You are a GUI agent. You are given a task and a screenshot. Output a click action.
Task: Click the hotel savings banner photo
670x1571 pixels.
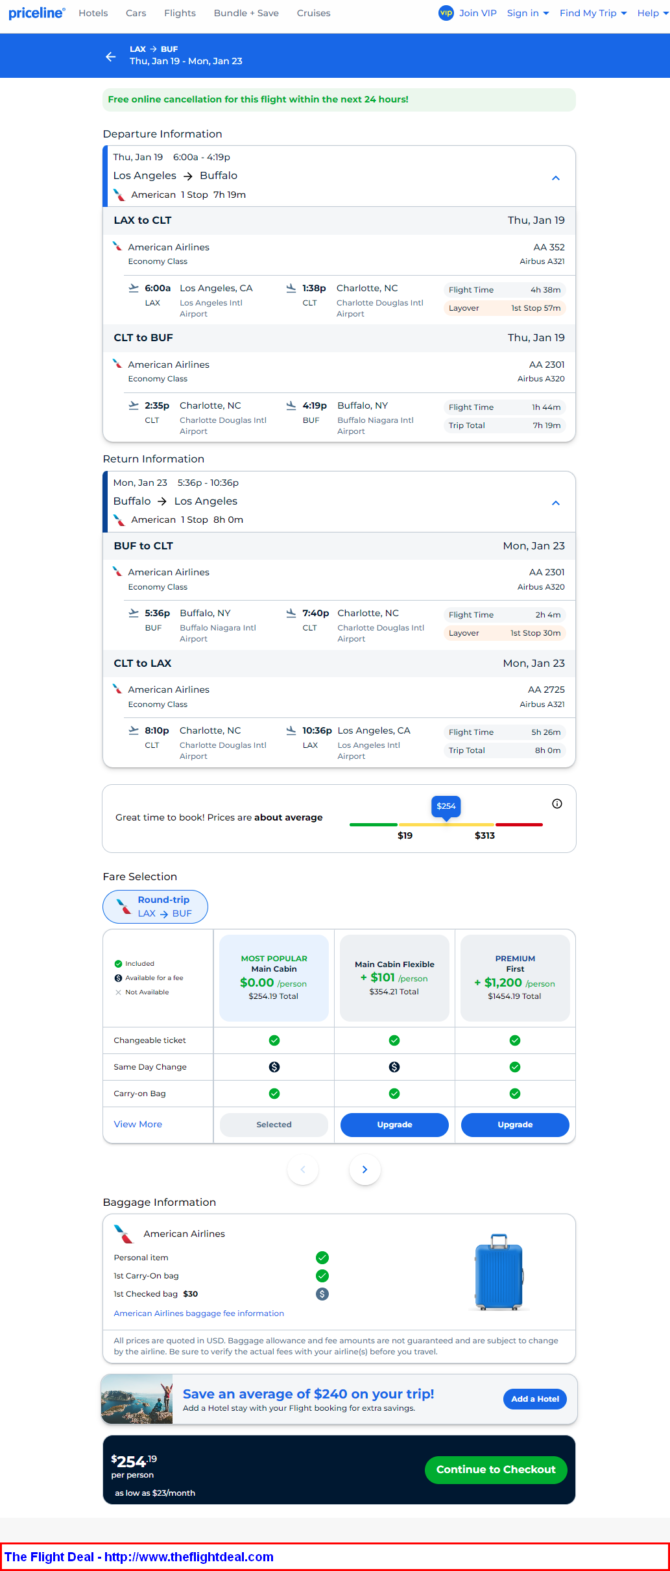click(137, 1399)
